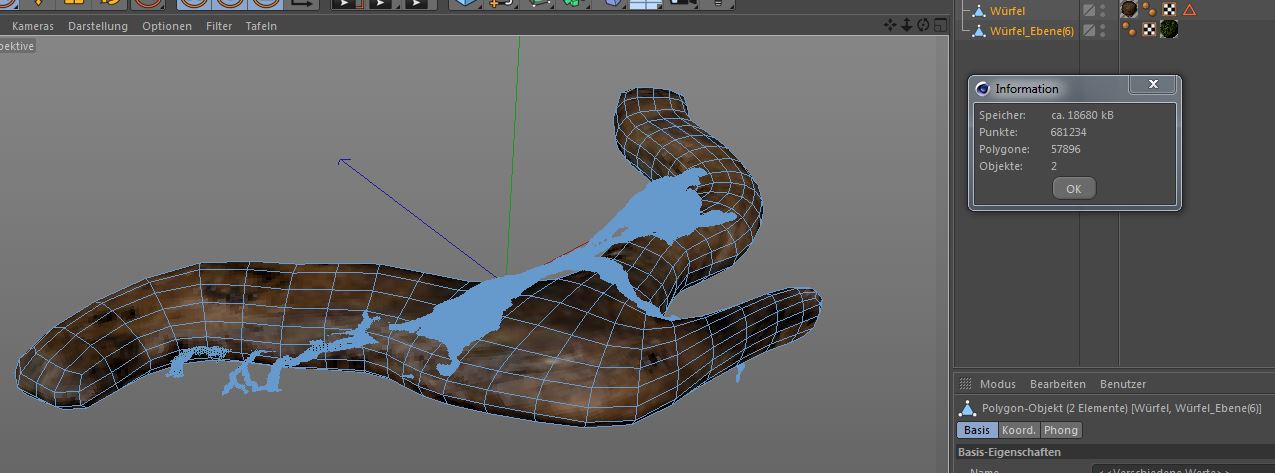Viewport: 1275px width, 473px height.
Task: Switch to the Phong tab
Action: tap(1061, 430)
